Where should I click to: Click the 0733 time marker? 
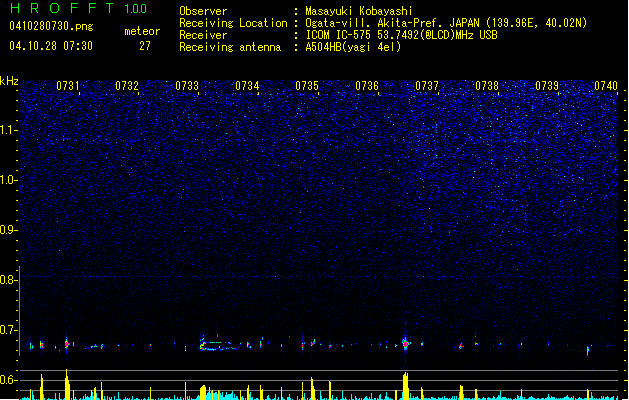click(187, 86)
